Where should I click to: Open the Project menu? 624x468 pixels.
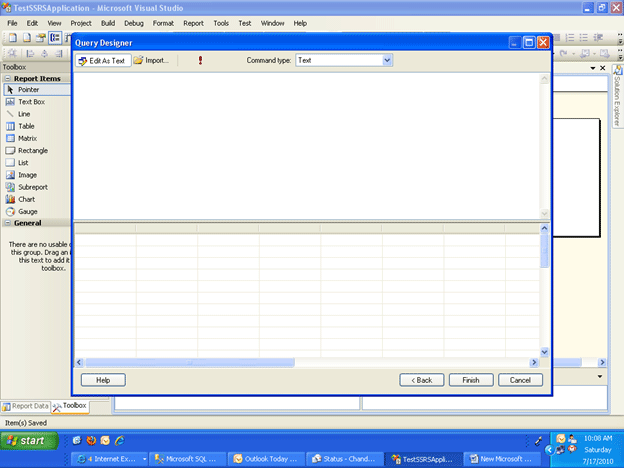coord(81,23)
